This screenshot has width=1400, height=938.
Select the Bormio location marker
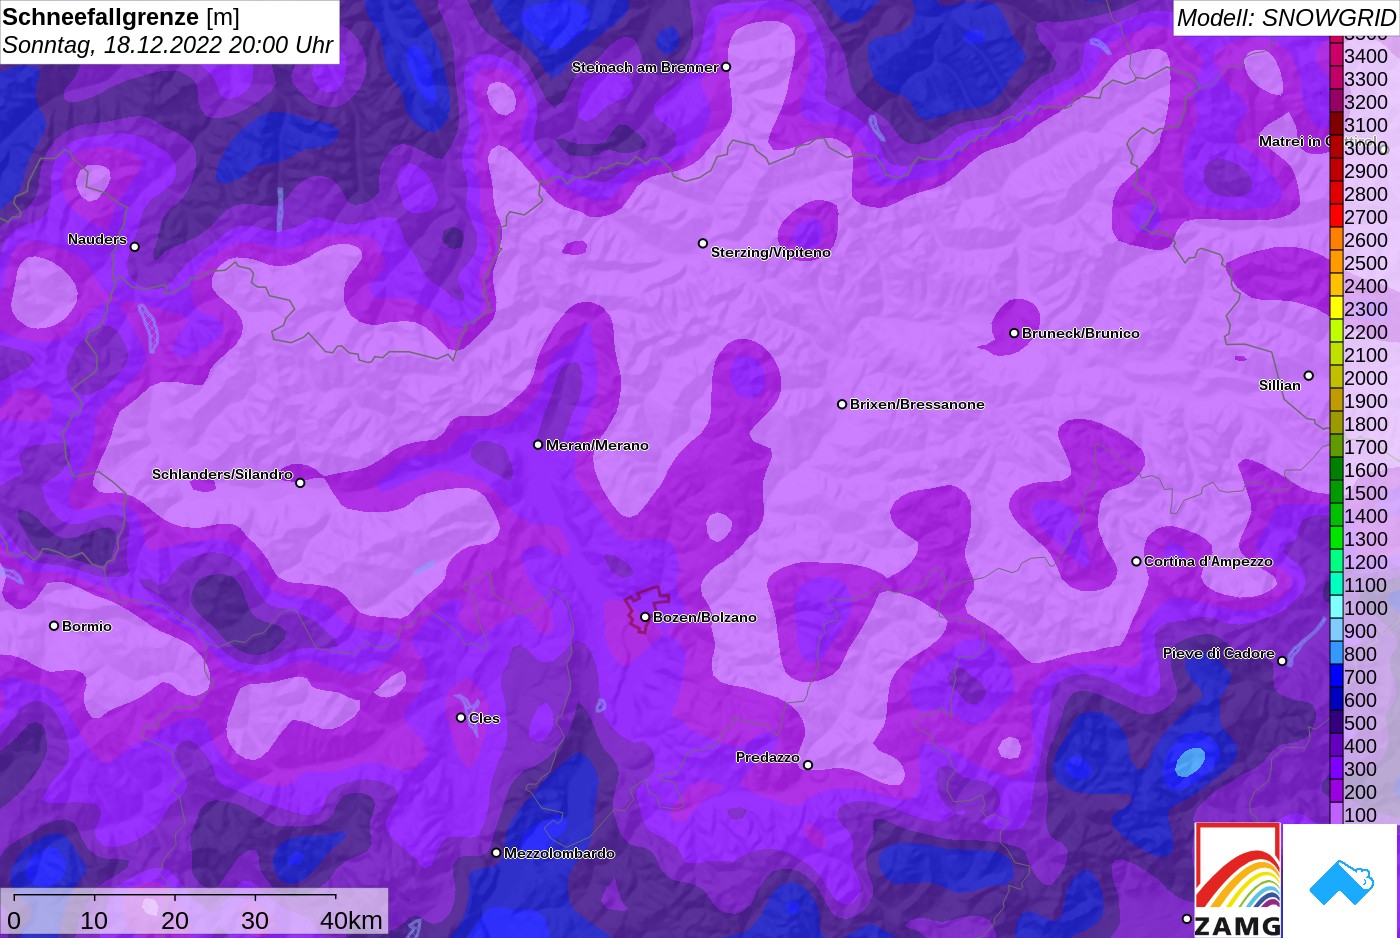tap(54, 626)
